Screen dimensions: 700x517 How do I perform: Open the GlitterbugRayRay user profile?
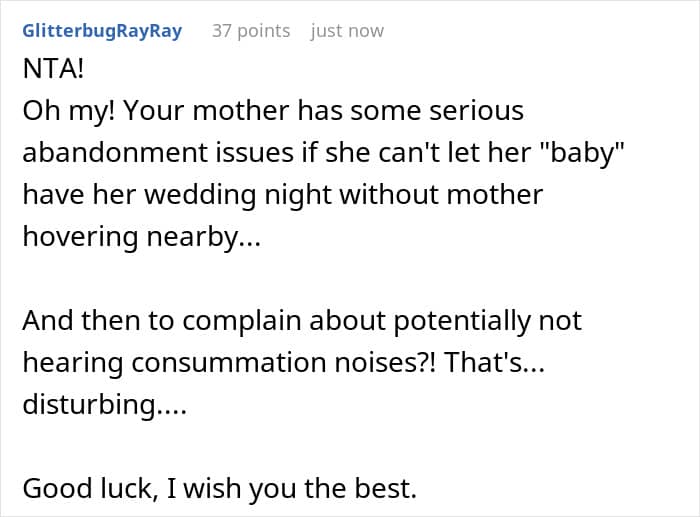102,31
